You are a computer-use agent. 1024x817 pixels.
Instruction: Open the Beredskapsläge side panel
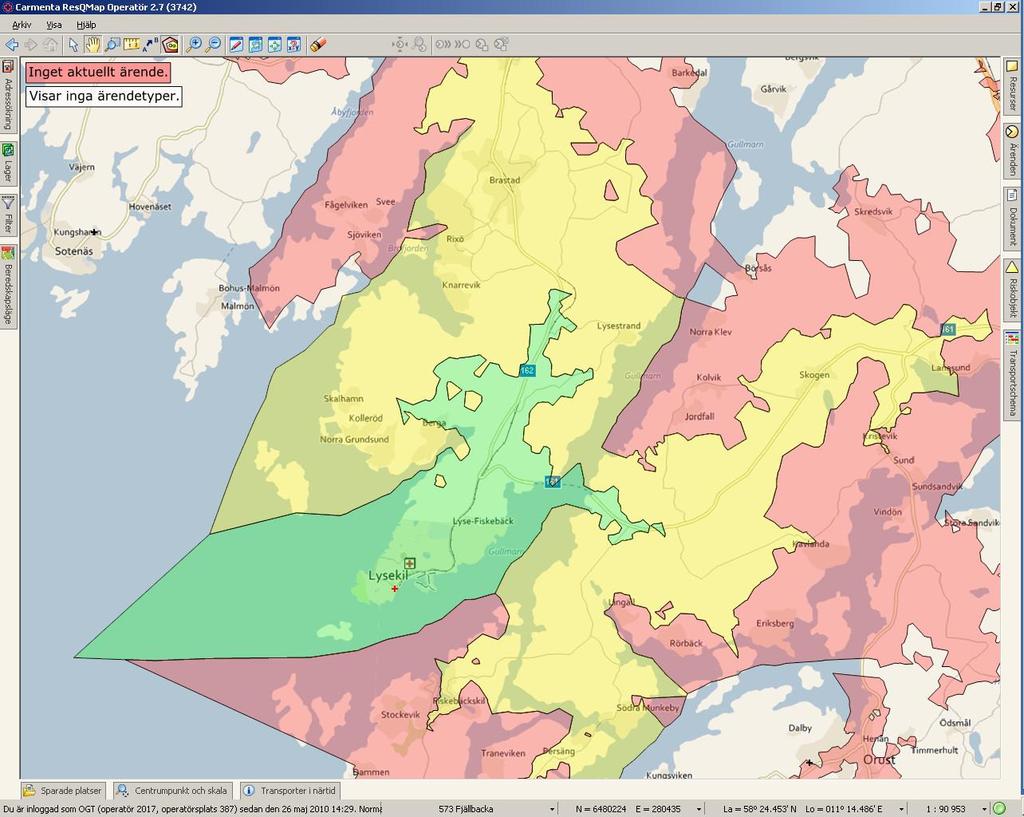click(x=8, y=285)
